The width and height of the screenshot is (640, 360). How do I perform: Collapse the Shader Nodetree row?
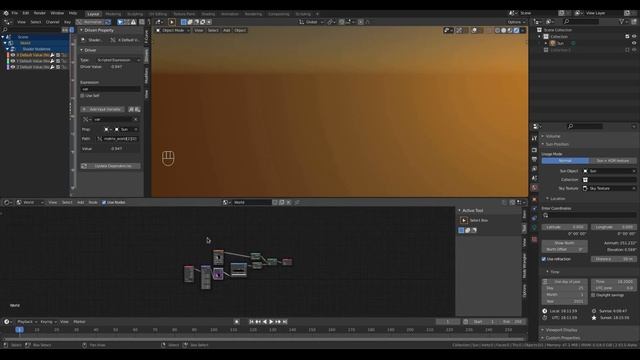(x=7, y=49)
